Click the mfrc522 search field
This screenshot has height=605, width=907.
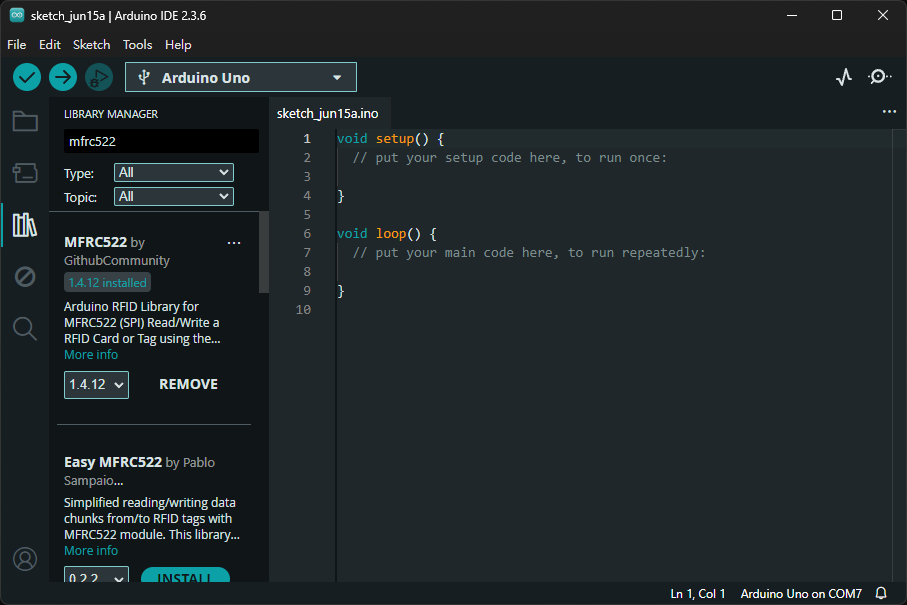(x=161, y=141)
